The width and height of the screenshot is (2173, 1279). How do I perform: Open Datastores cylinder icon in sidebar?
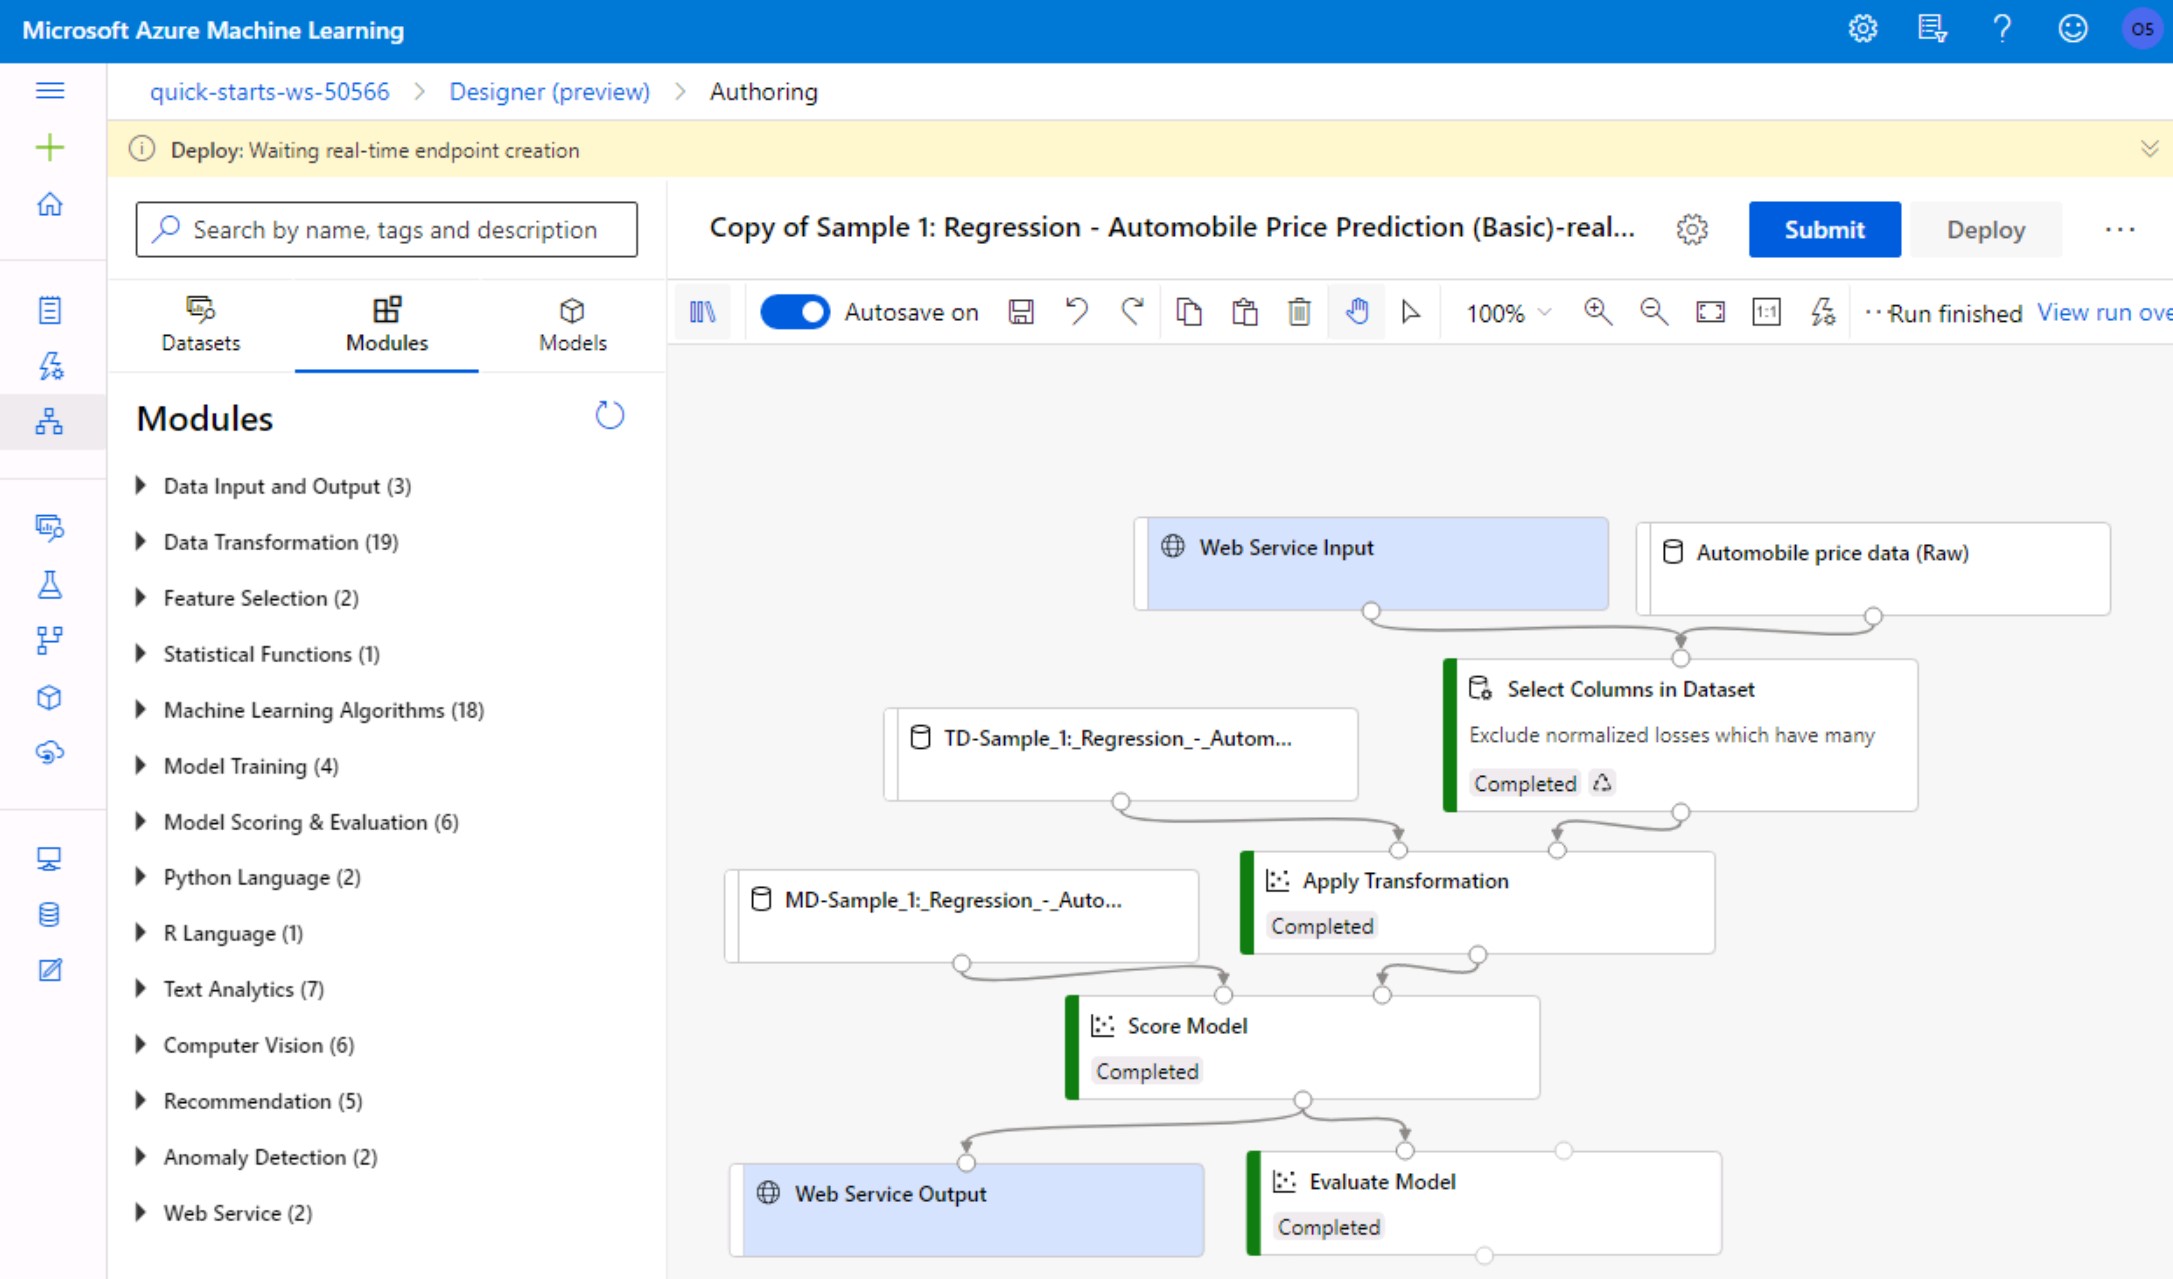coord(50,914)
